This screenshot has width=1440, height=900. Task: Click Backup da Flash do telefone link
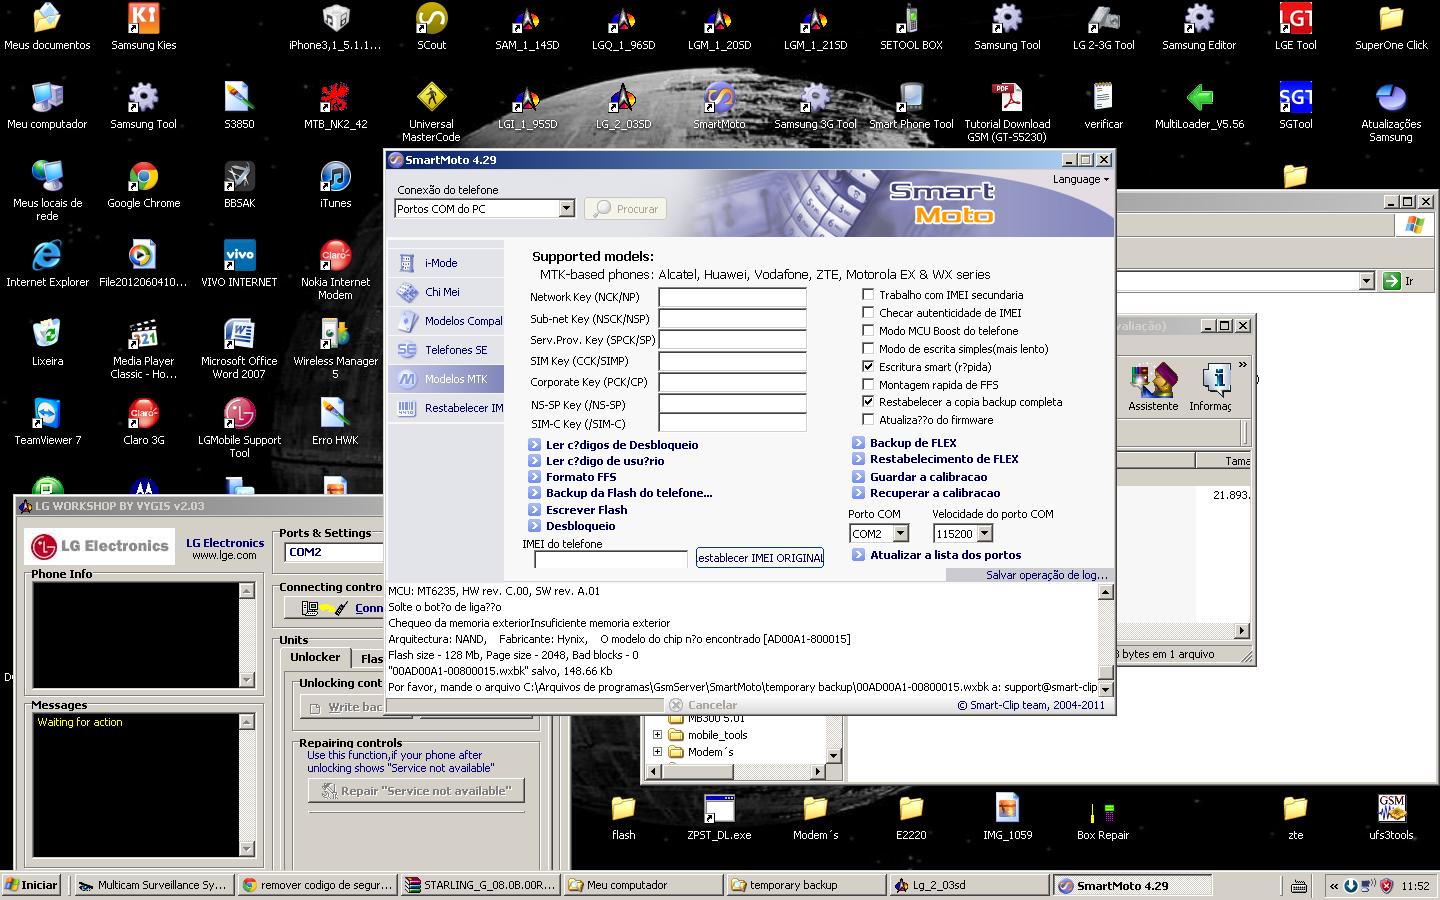pos(629,493)
